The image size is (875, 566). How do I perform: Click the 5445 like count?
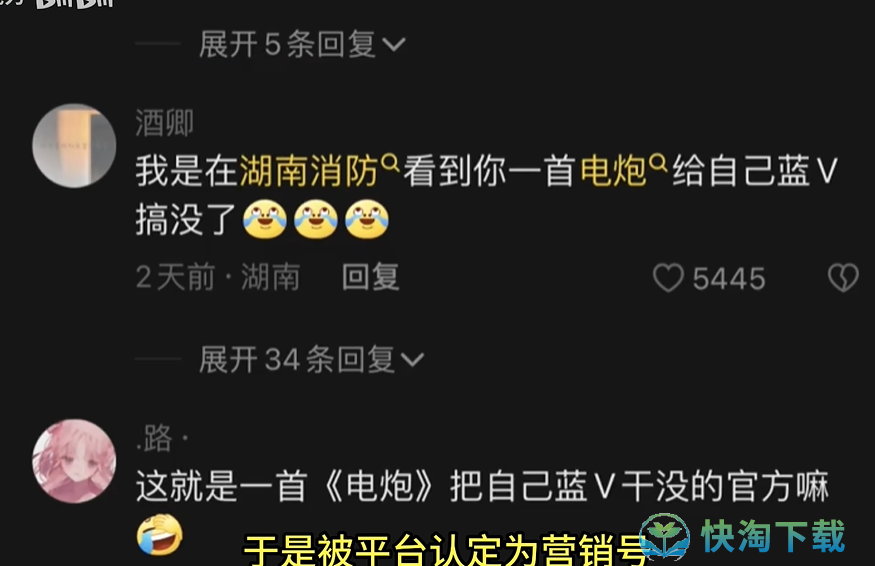point(729,279)
